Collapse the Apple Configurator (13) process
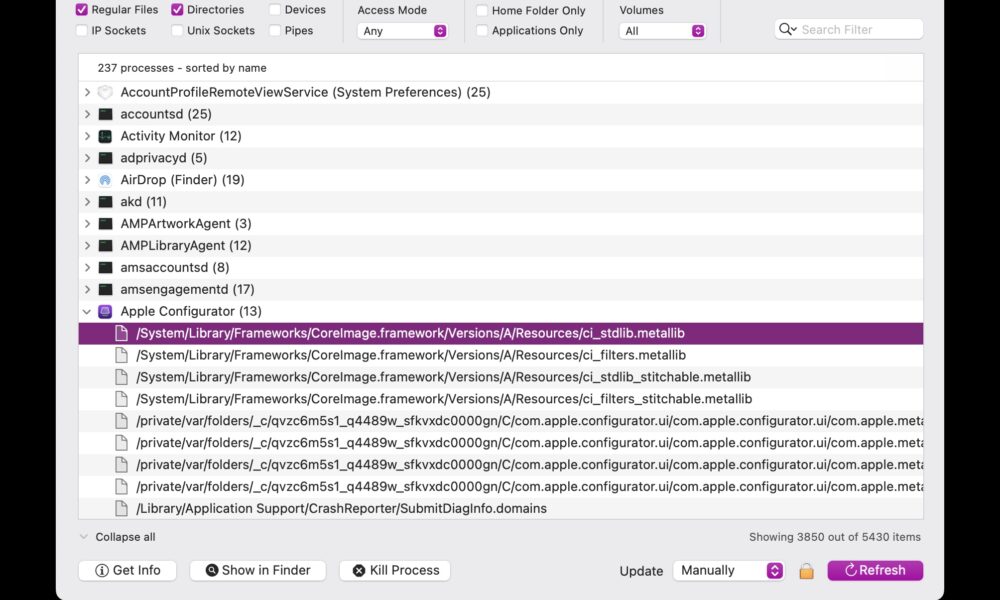Screen dimensions: 1000x600 (x=87, y=312)
